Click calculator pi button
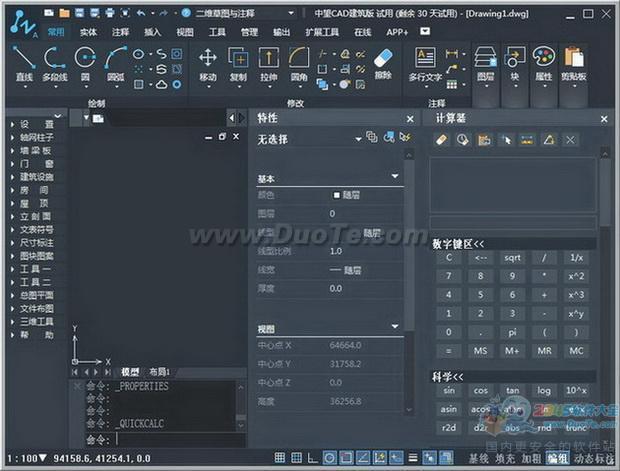This screenshot has height=471, width=620. tap(512, 333)
